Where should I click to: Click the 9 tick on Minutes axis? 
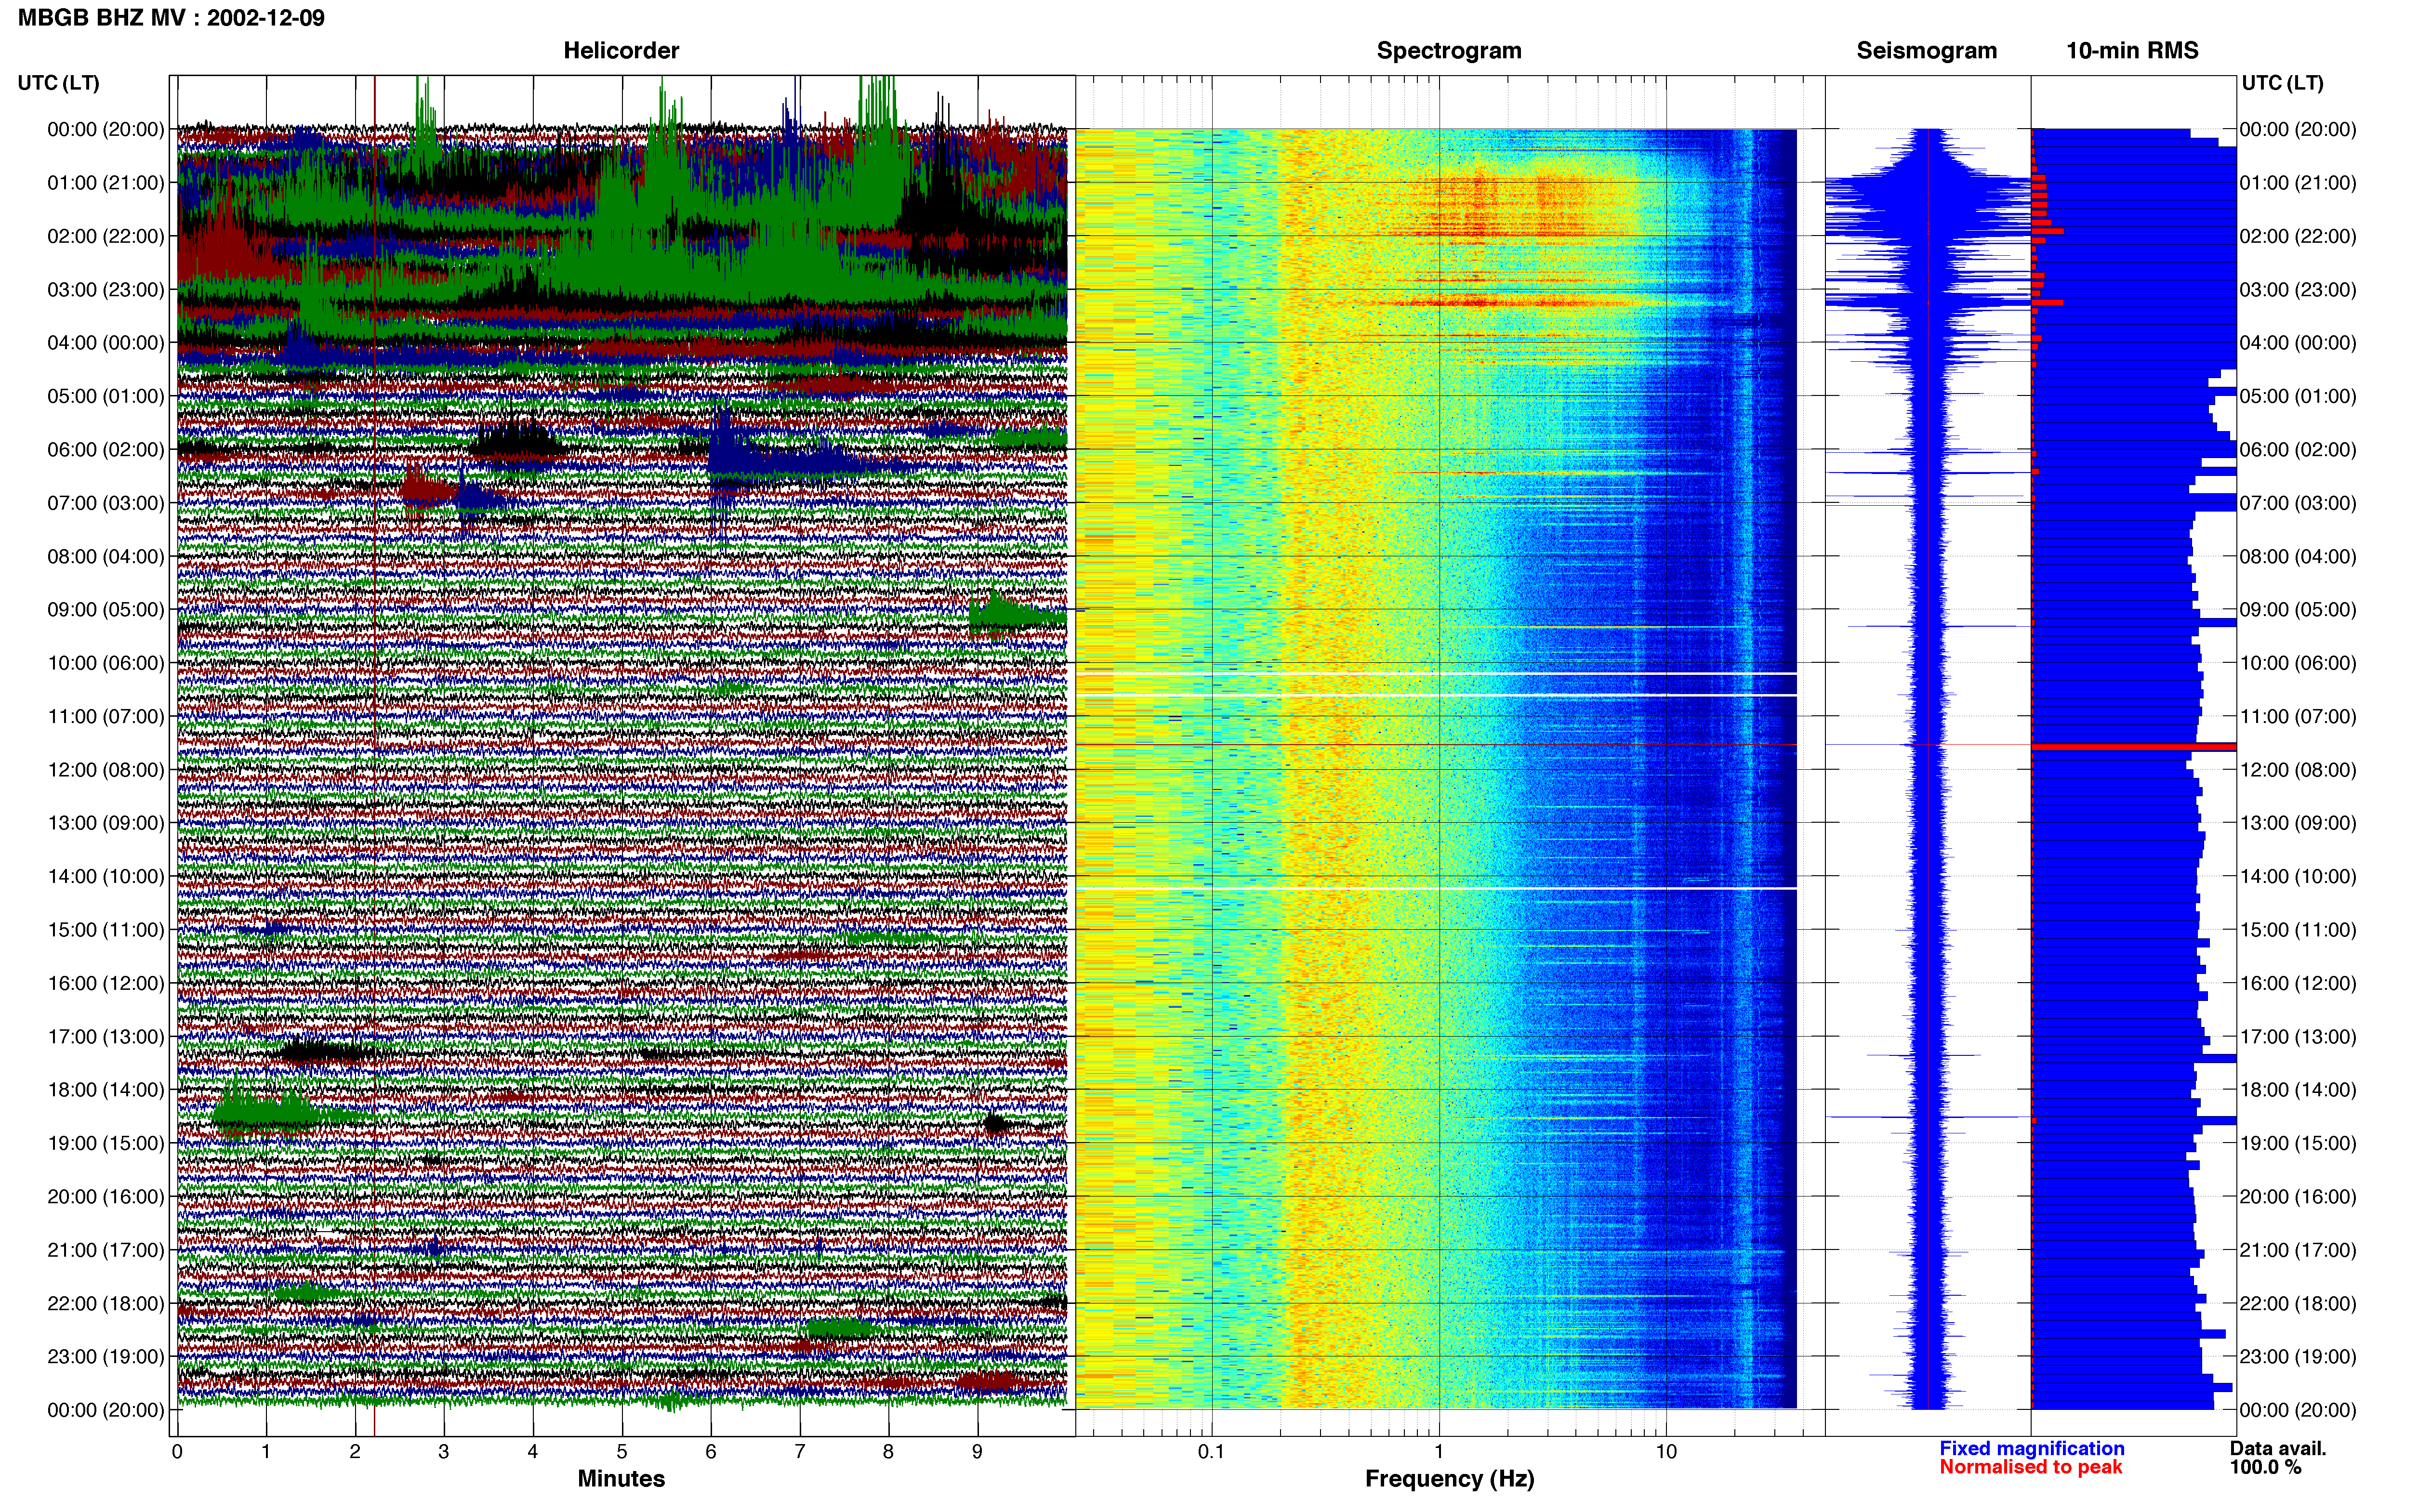(x=977, y=1452)
